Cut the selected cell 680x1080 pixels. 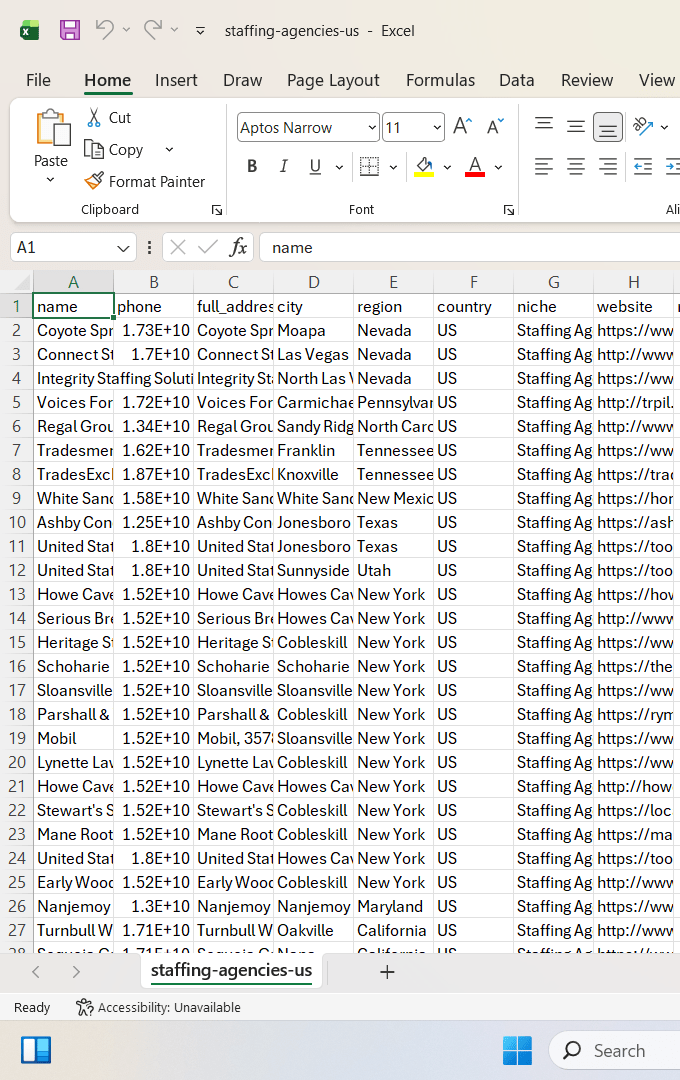(109, 118)
